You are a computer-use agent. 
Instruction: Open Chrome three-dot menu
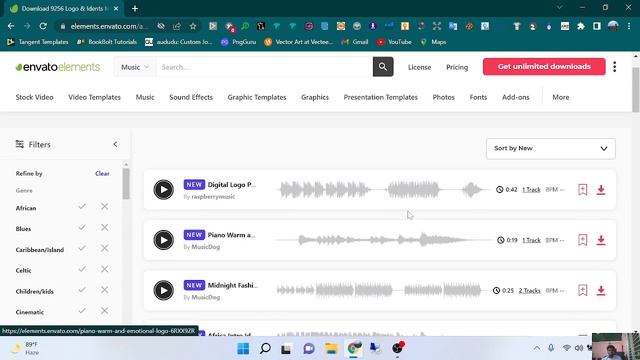click(x=629, y=26)
